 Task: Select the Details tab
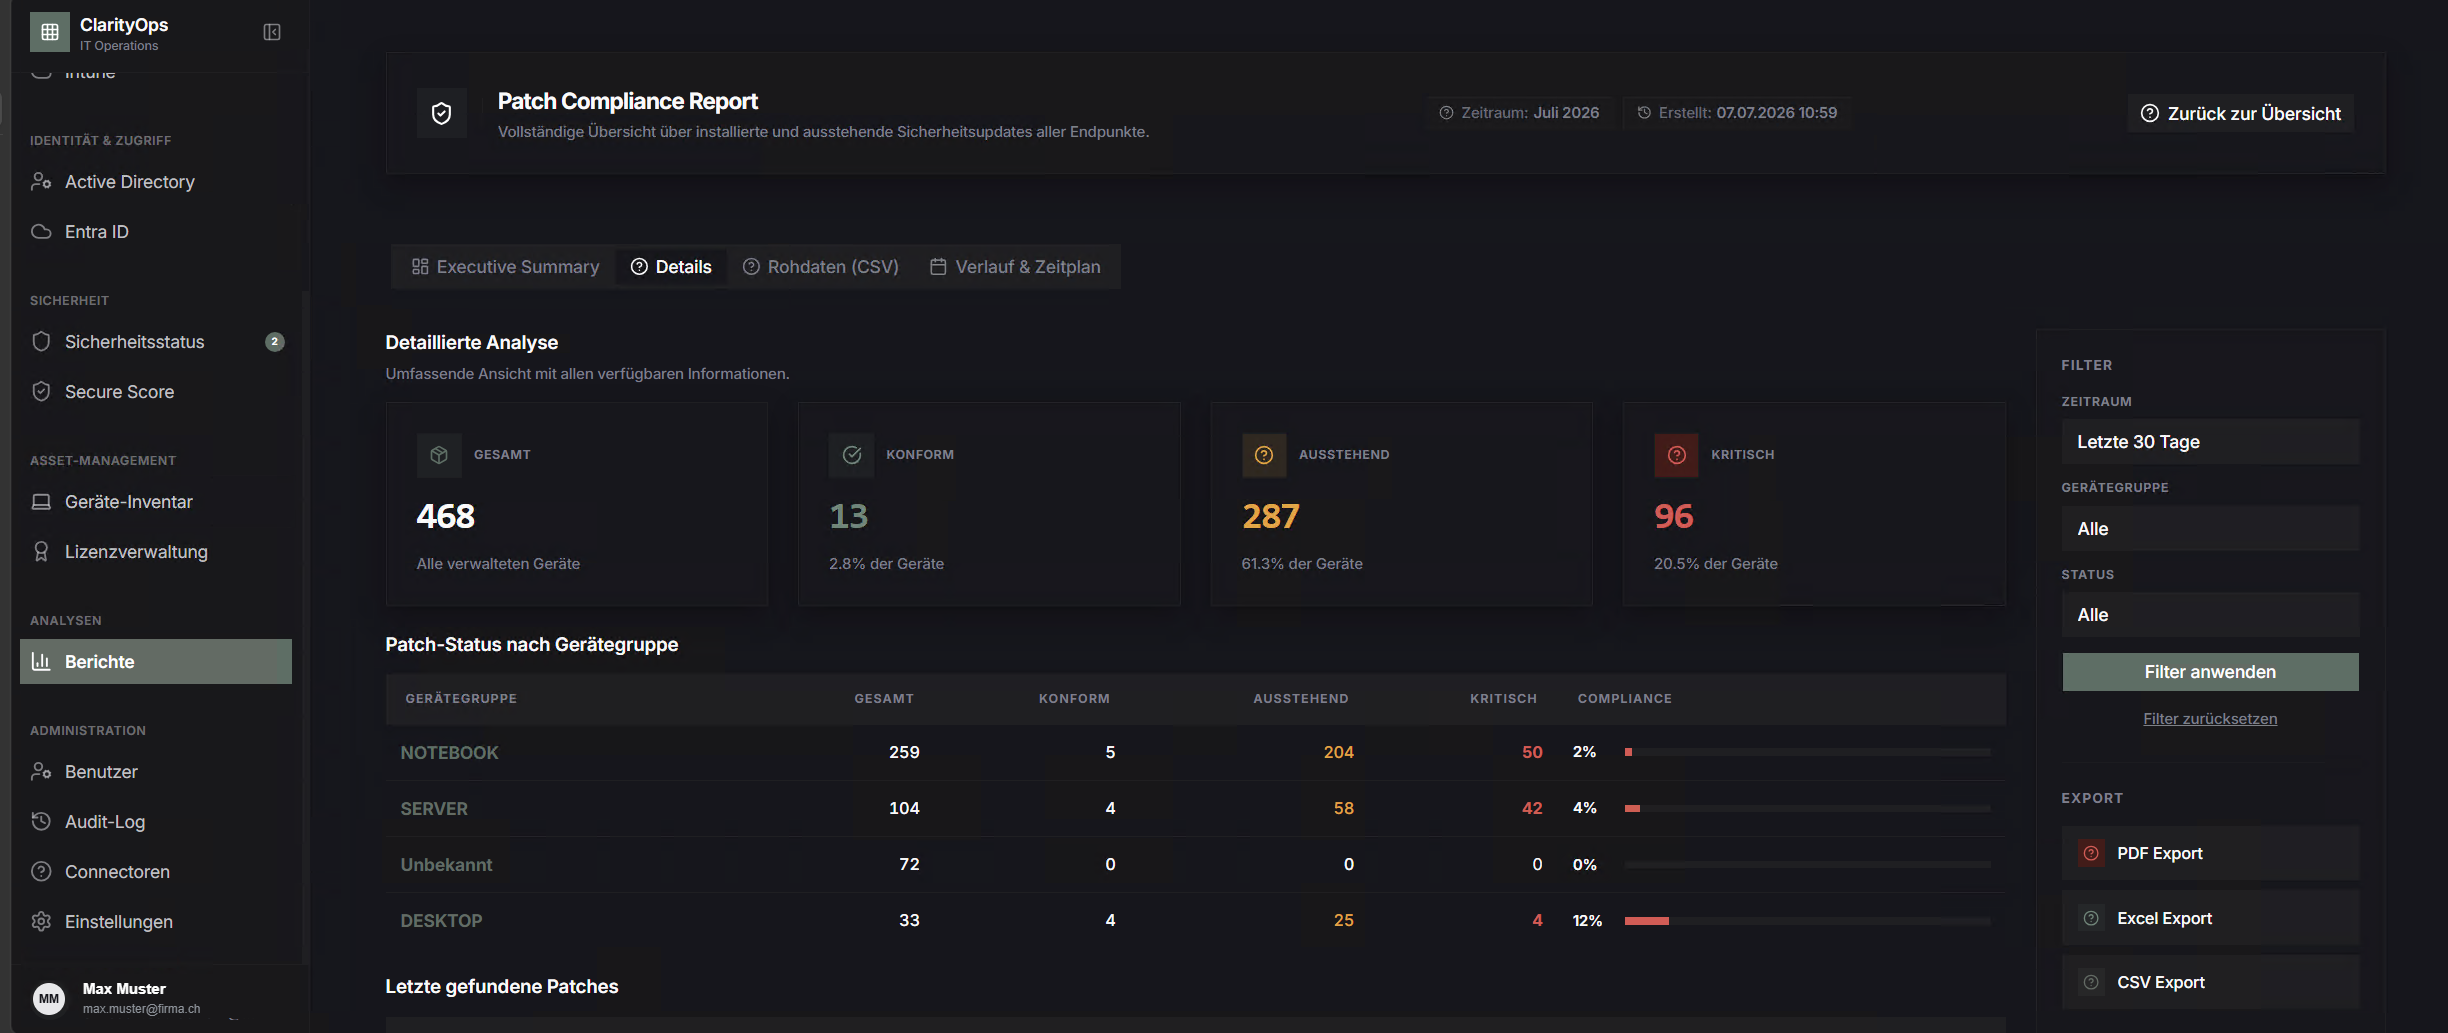coord(671,267)
